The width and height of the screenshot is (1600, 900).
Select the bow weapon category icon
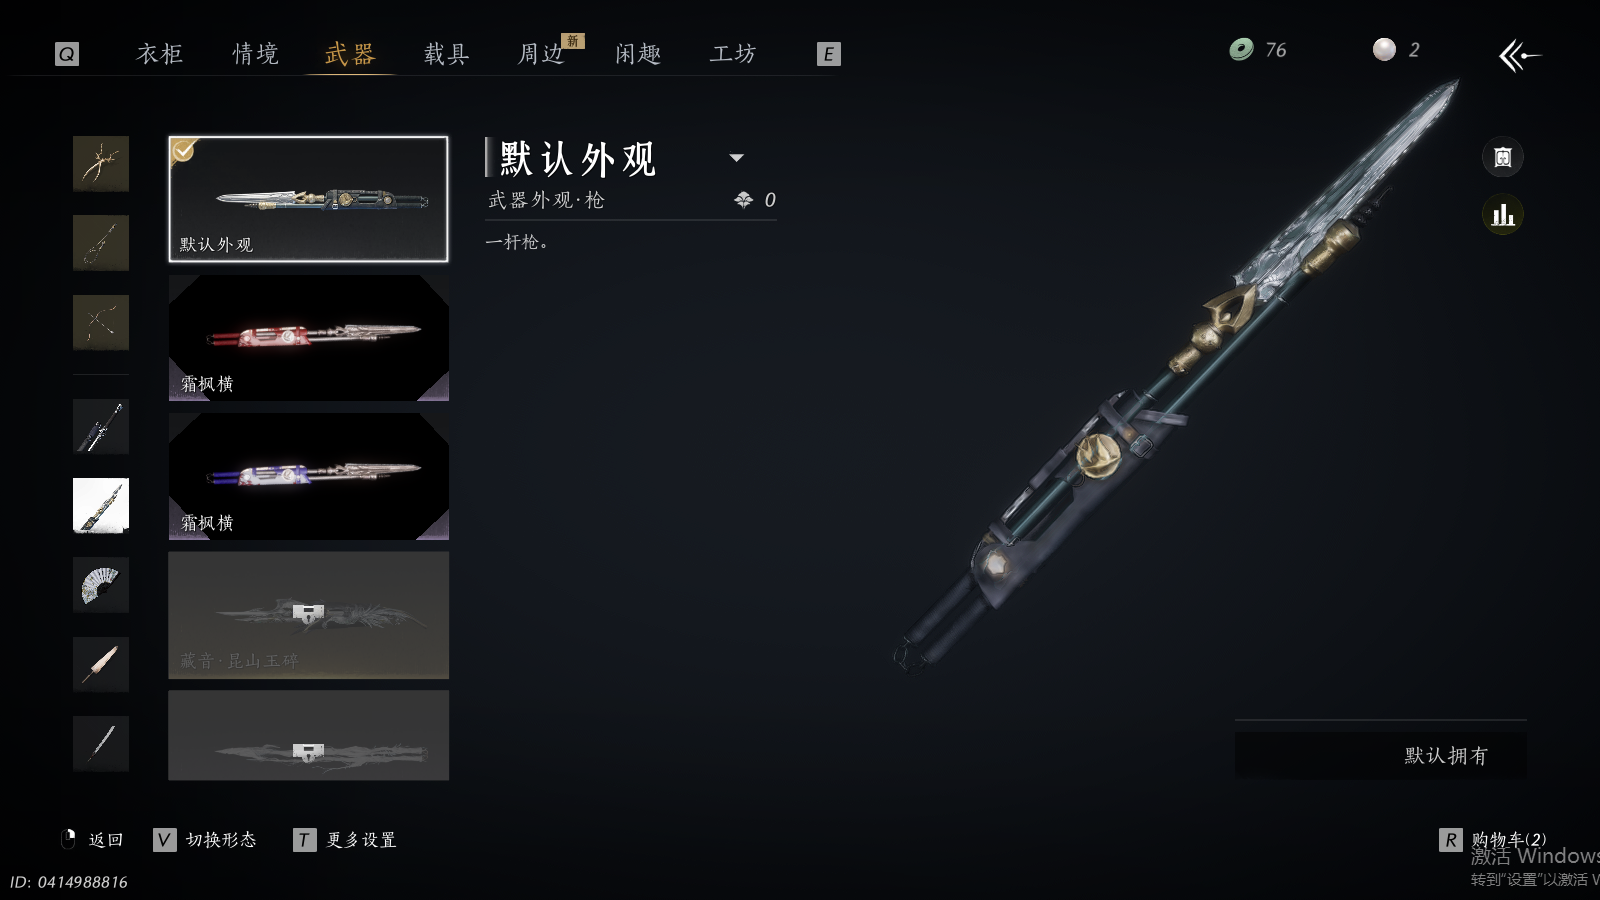pos(101,323)
